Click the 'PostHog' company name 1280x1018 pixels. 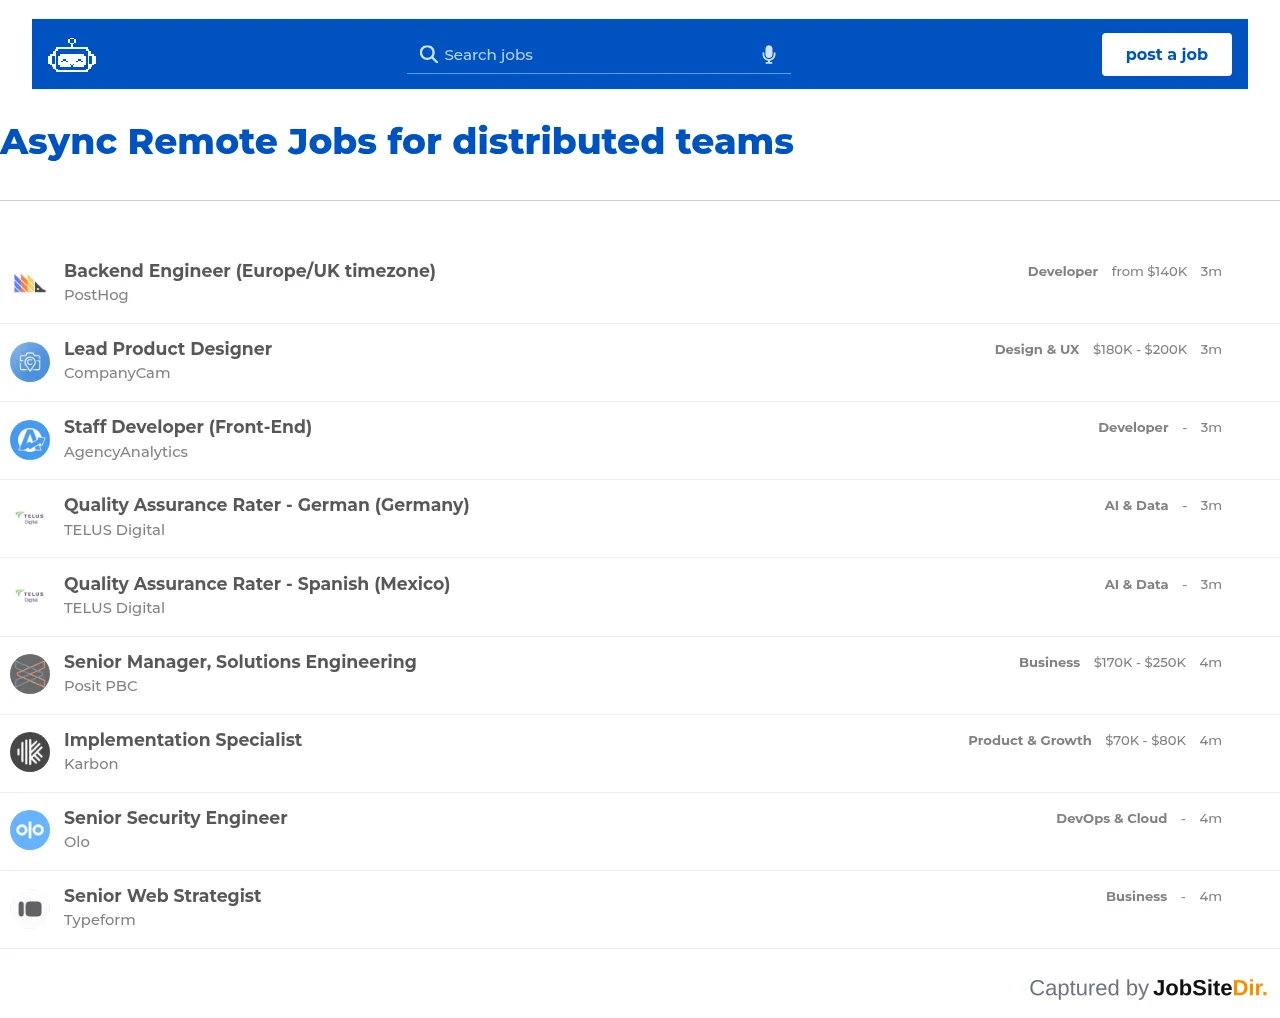(x=96, y=295)
